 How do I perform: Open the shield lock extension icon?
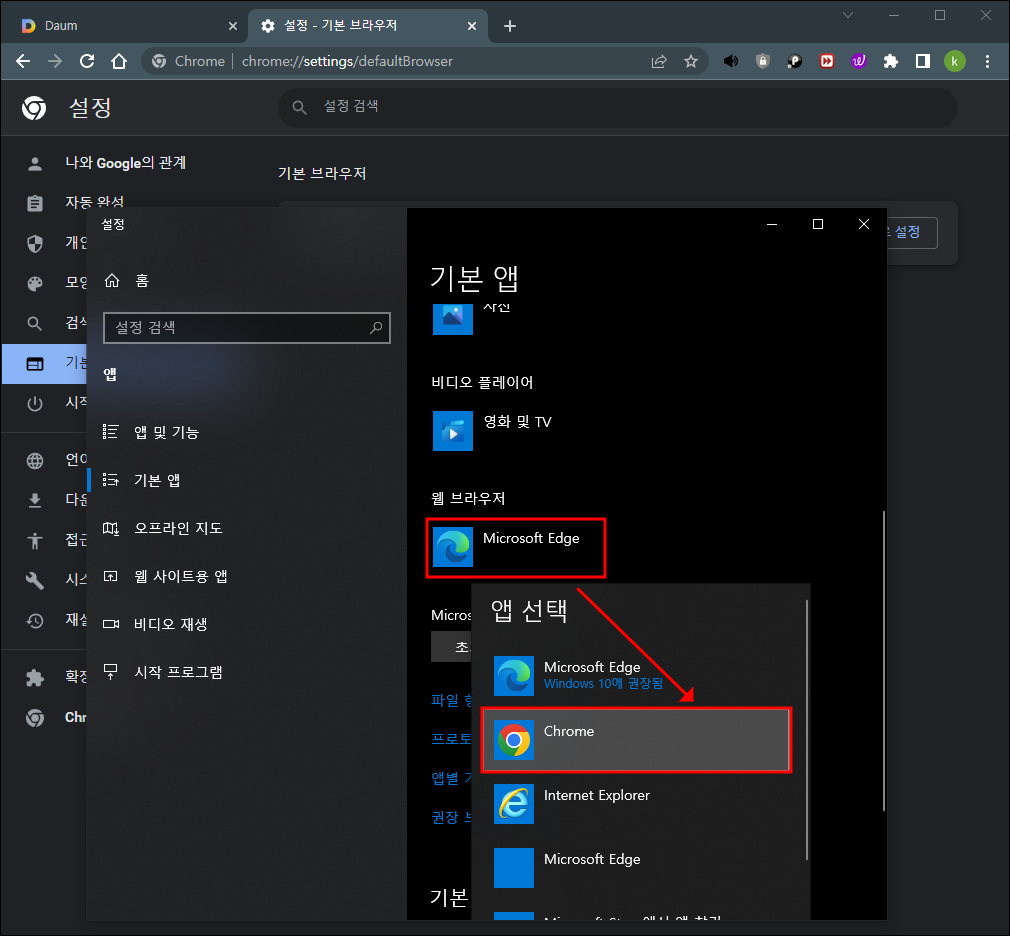click(x=763, y=61)
